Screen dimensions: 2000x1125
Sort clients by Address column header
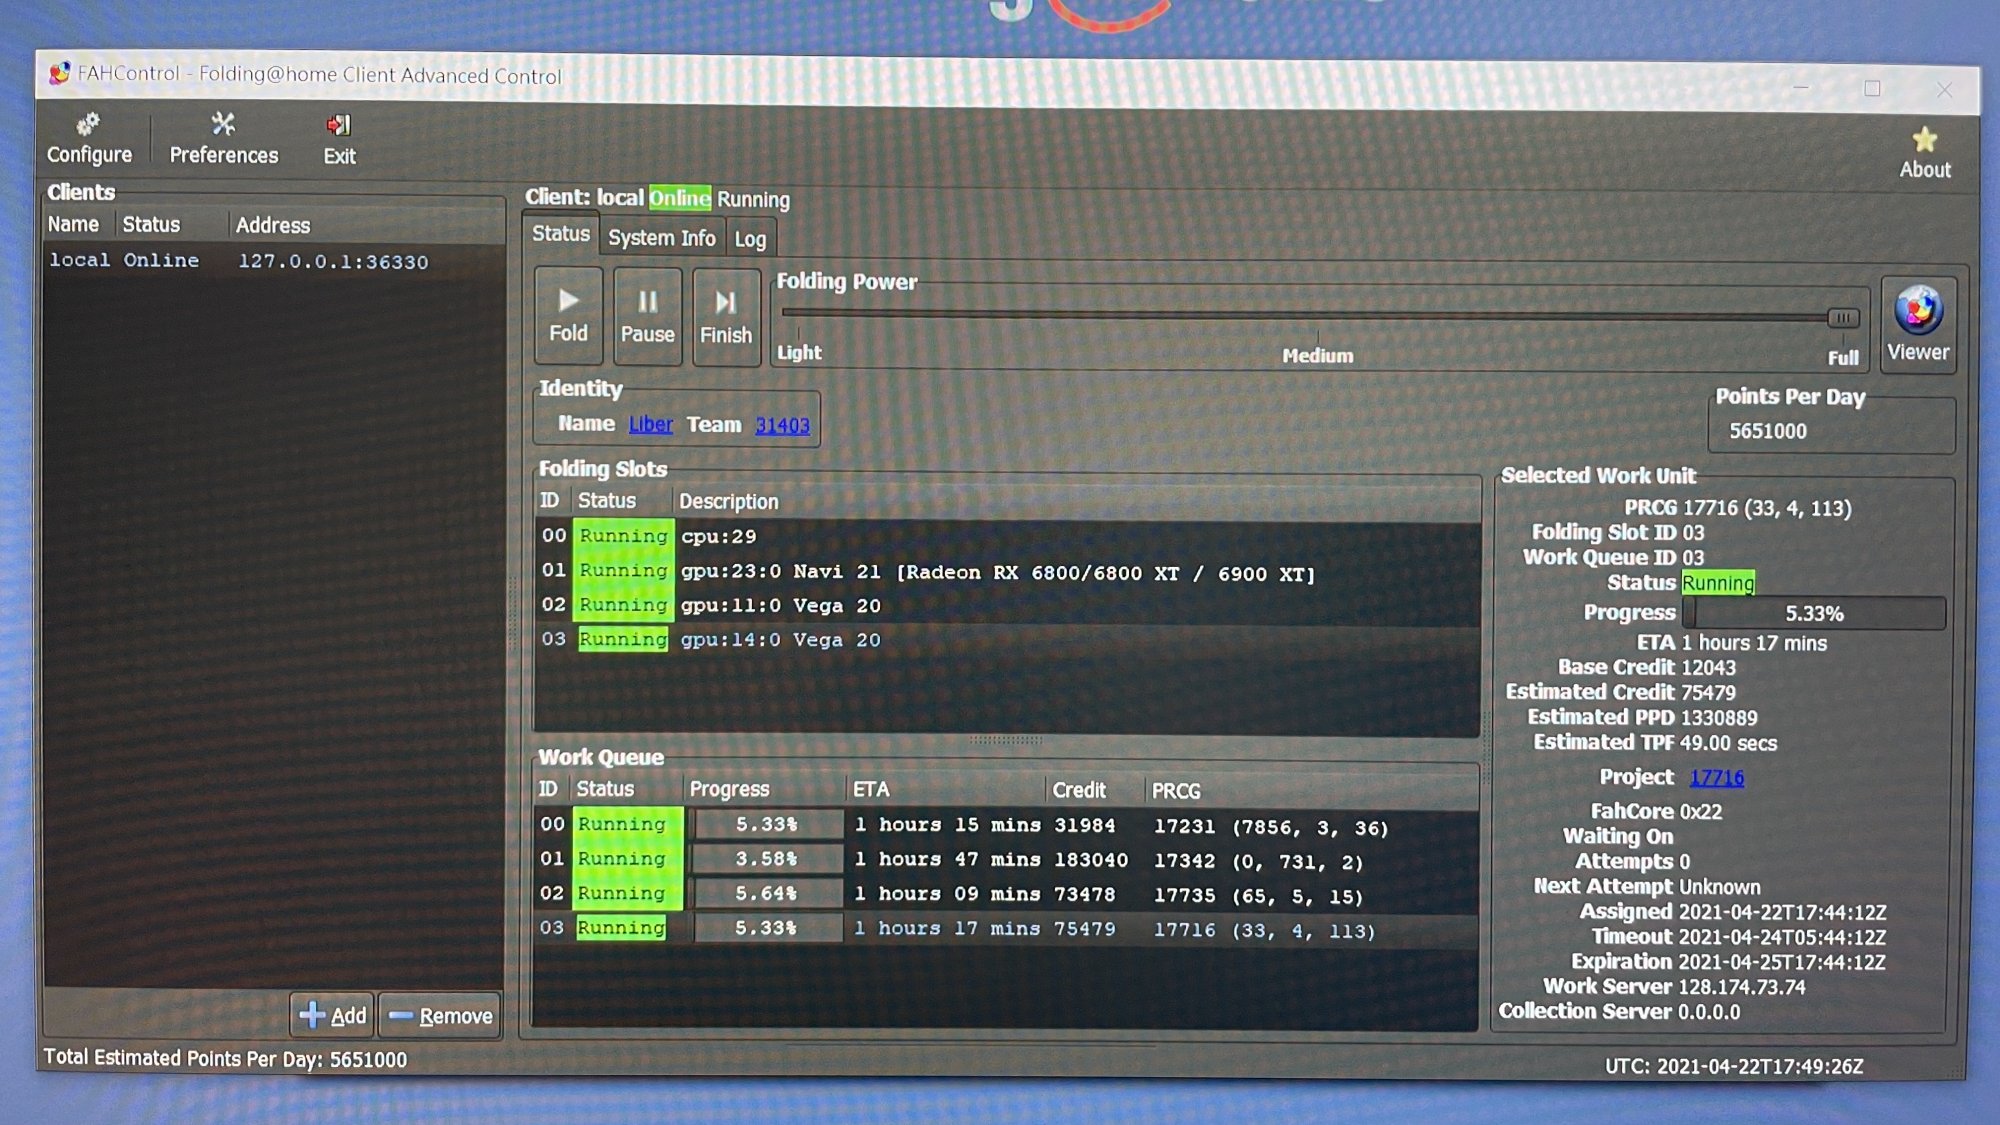pyautogui.click(x=366, y=225)
